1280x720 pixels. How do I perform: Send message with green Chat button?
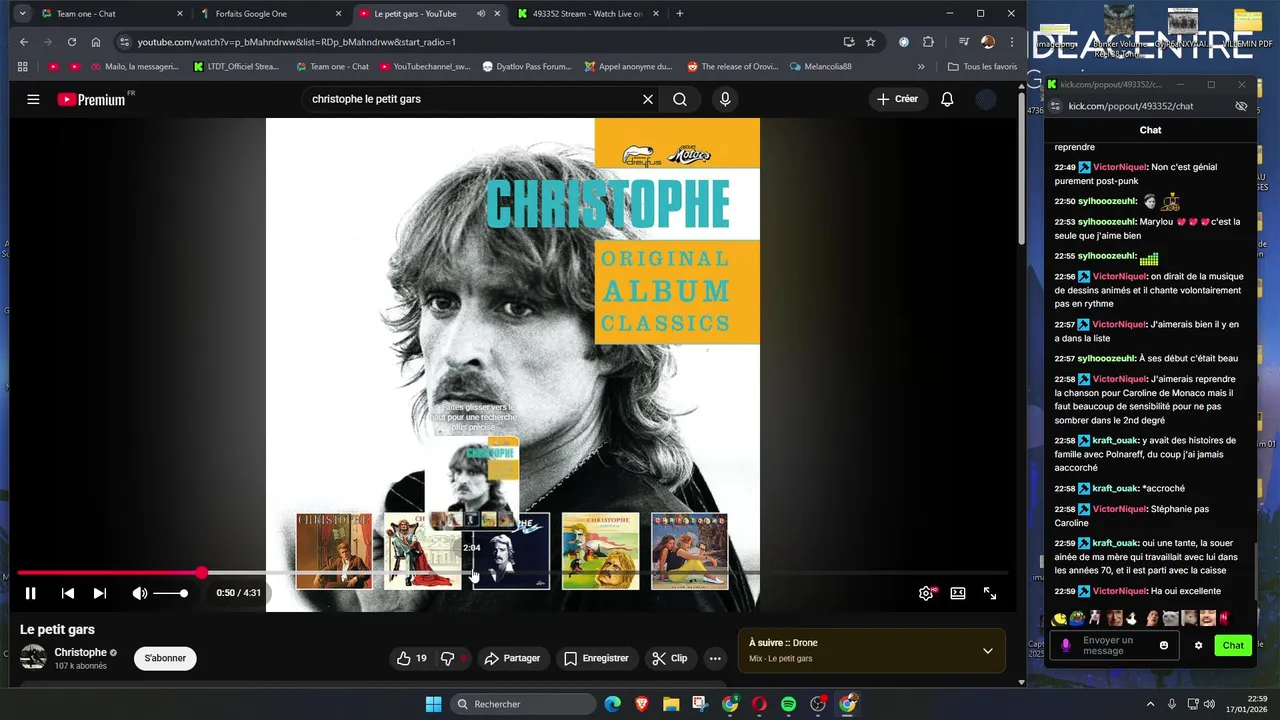(x=1233, y=645)
